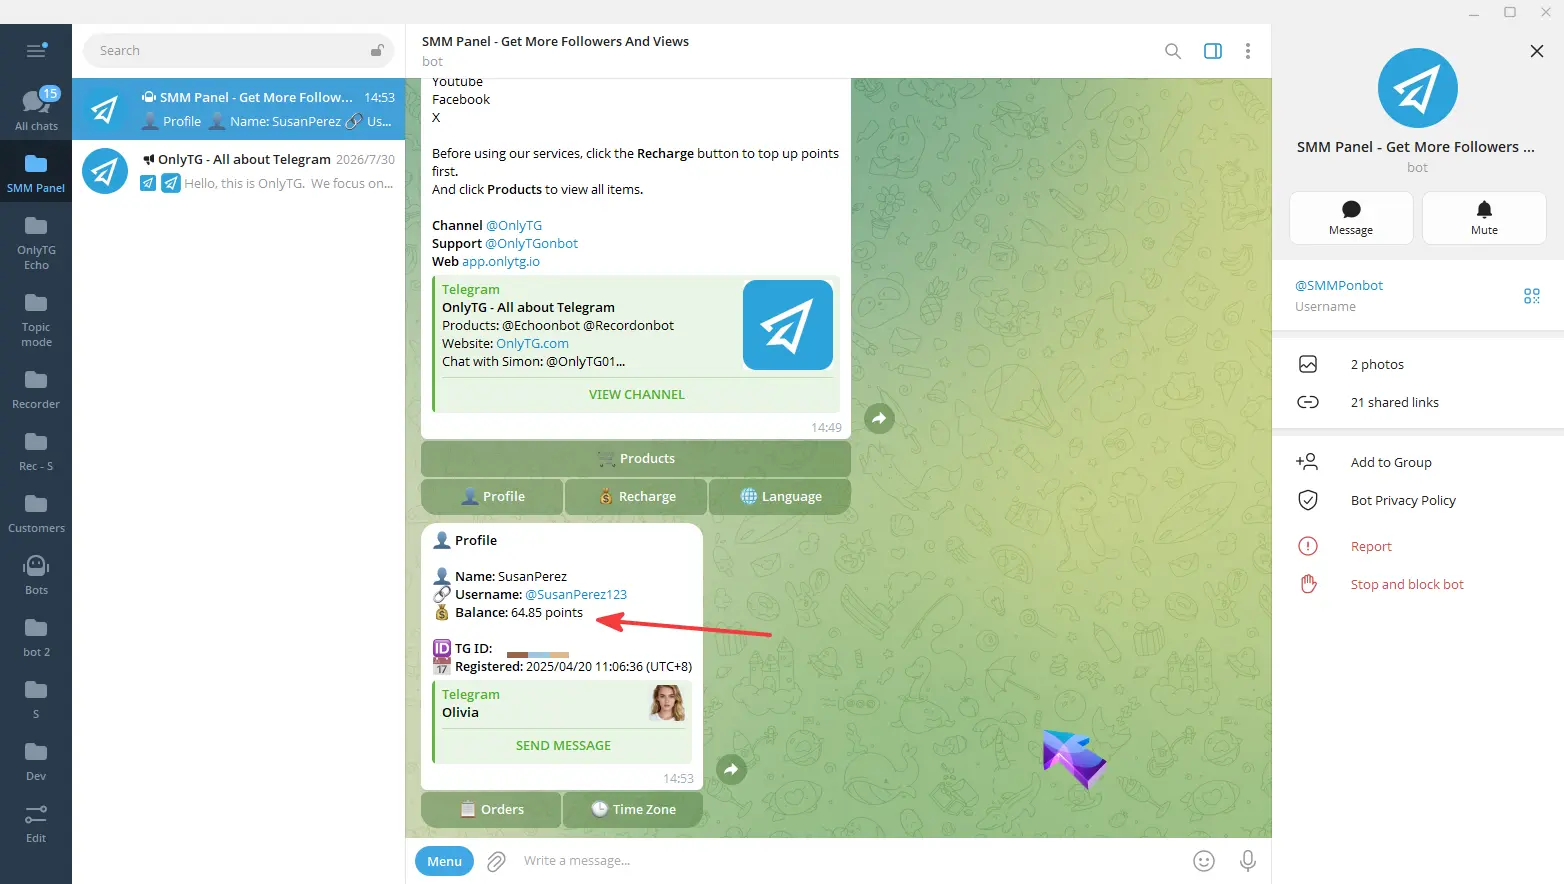View the 21 shared links
Viewport: 1564px width, 884px height.
pos(1418,402)
